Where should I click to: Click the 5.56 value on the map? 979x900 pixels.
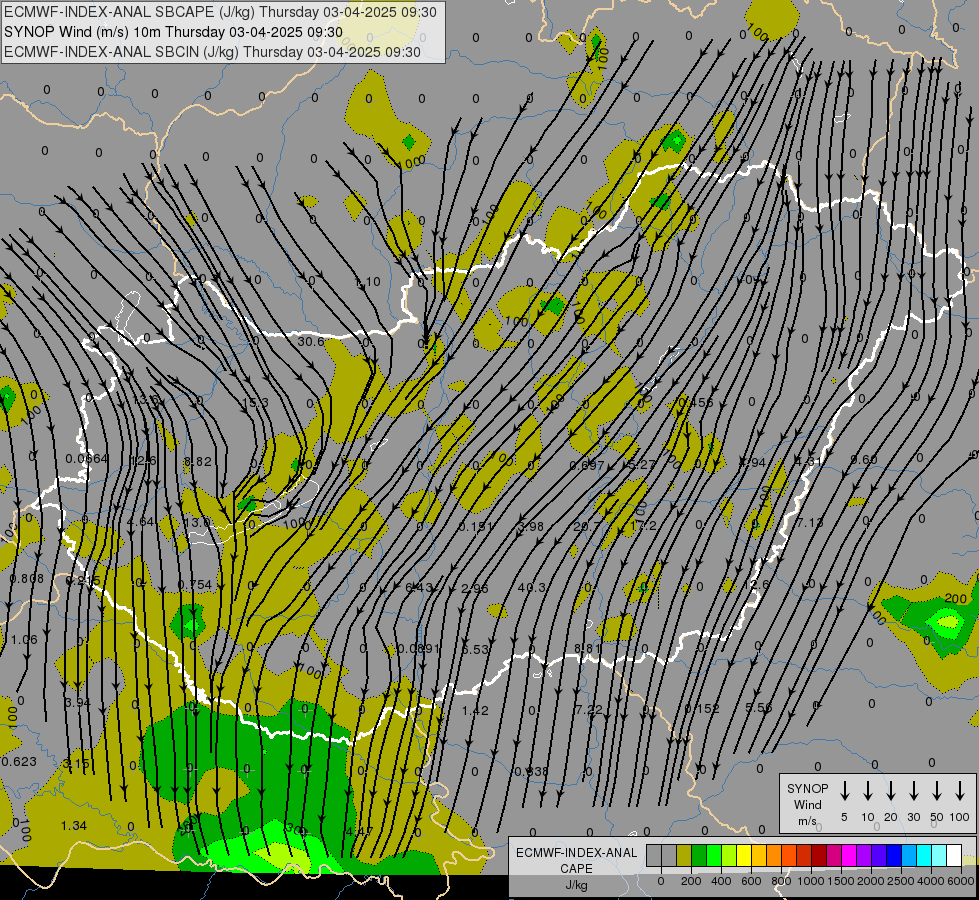759,708
